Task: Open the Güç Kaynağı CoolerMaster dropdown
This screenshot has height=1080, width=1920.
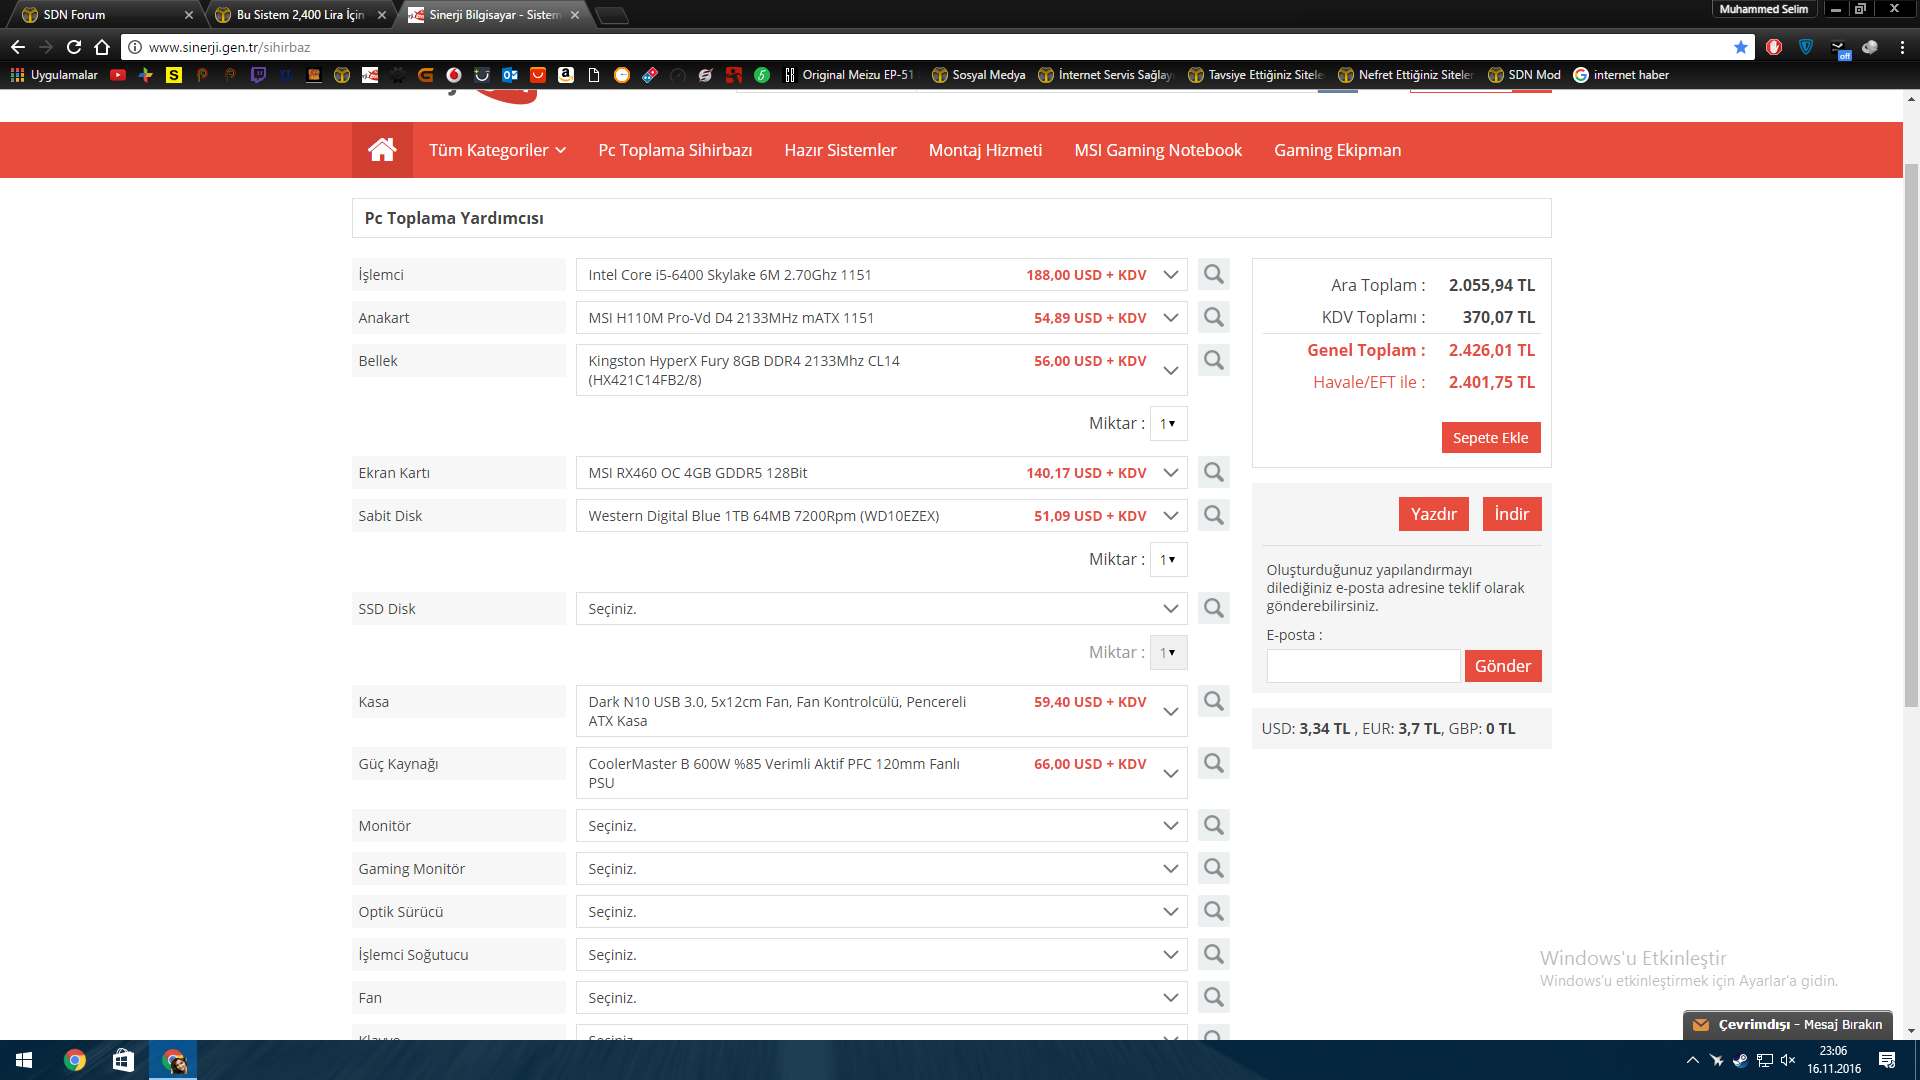Action: pos(881,773)
